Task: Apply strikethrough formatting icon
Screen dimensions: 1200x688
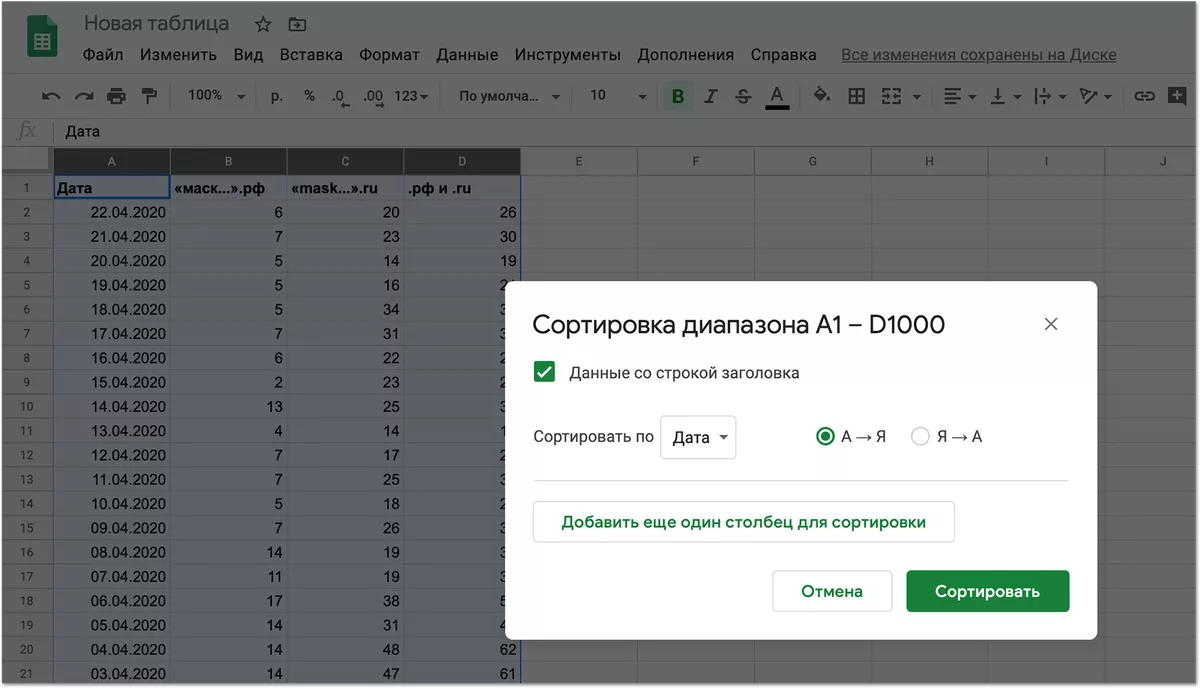Action: pyautogui.click(x=743, y=96)
